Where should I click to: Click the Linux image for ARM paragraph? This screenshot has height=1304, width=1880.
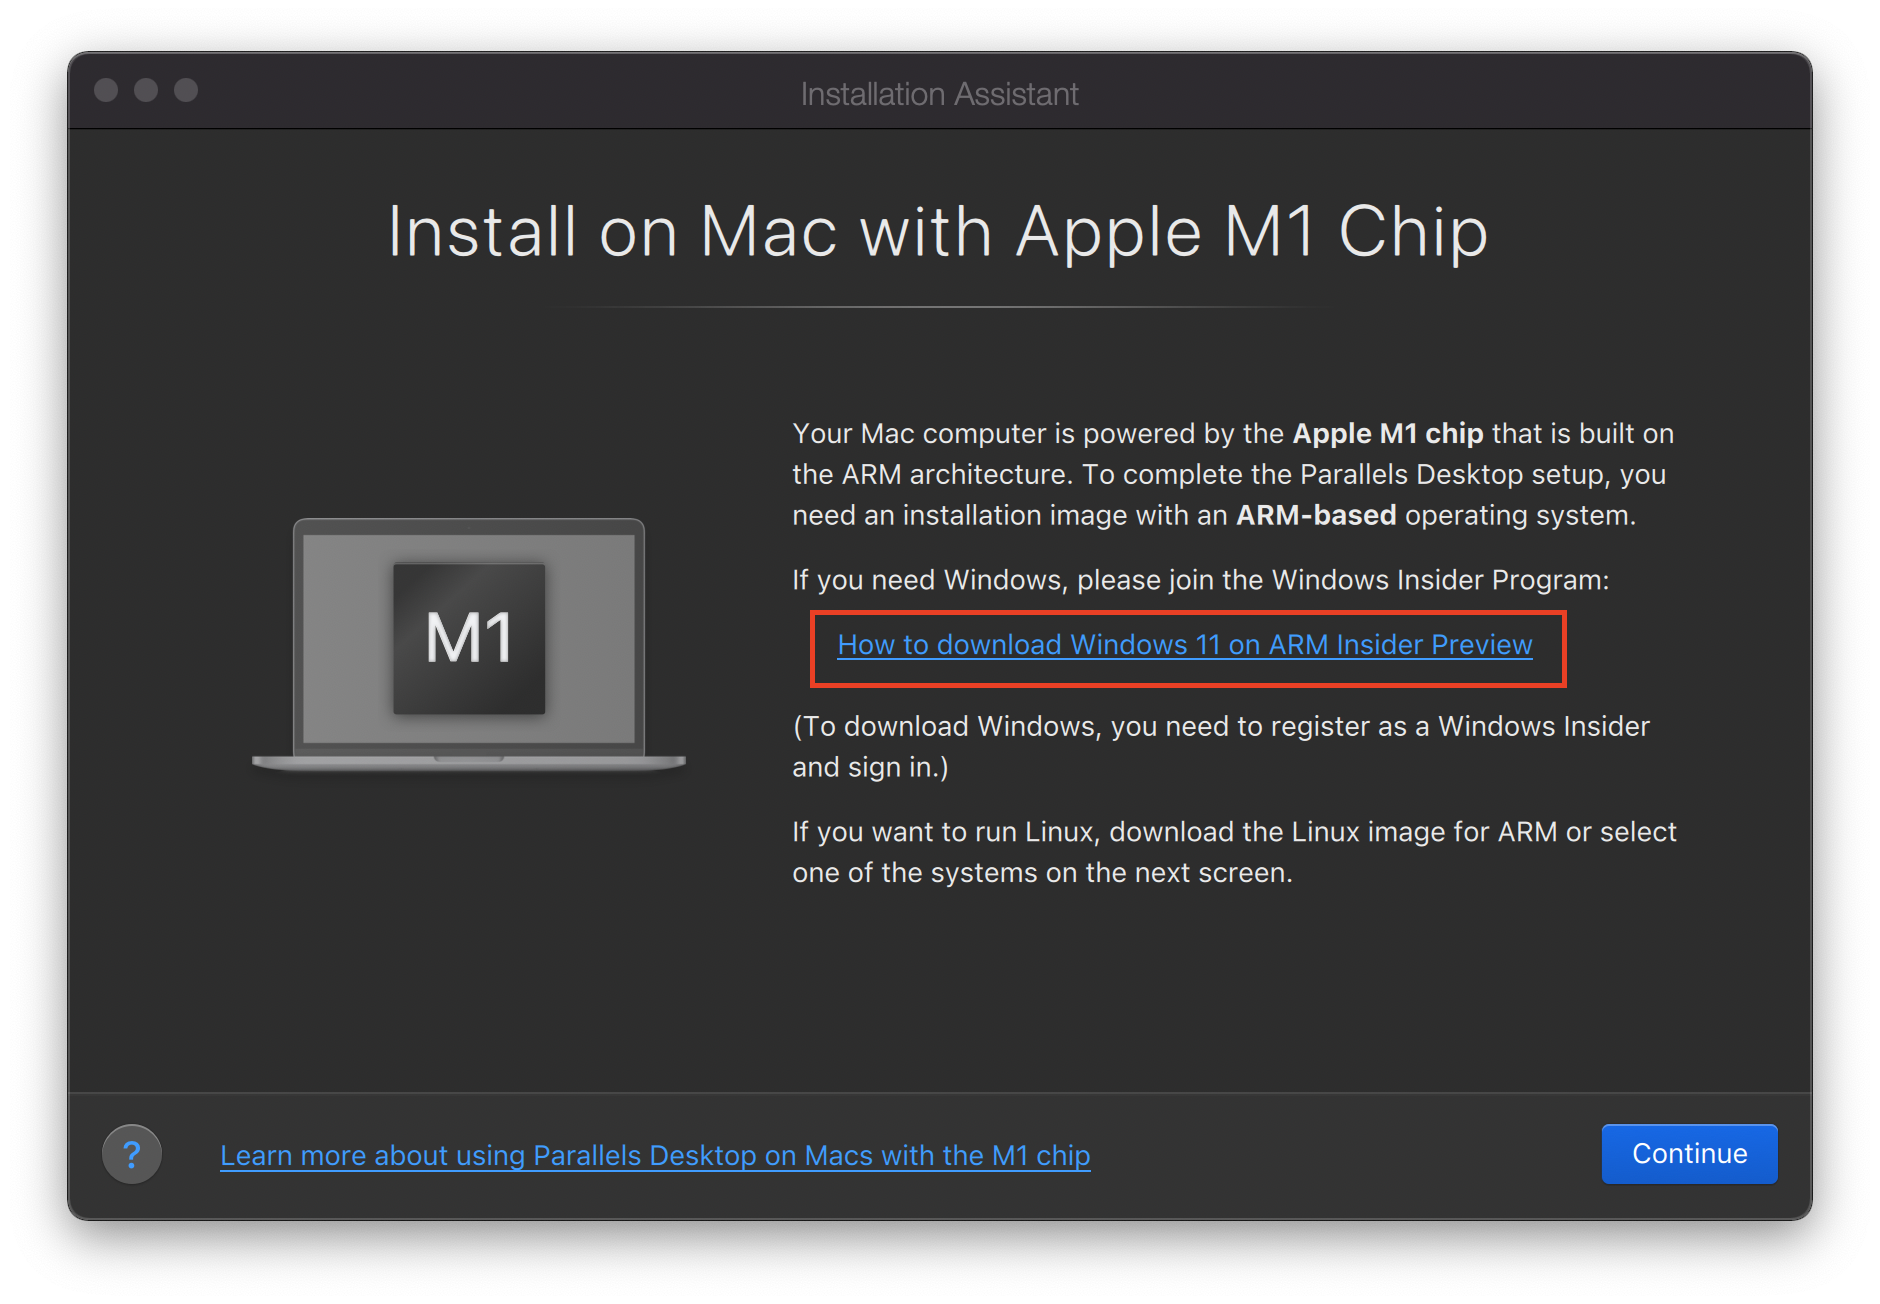[x=1234, y=852]
